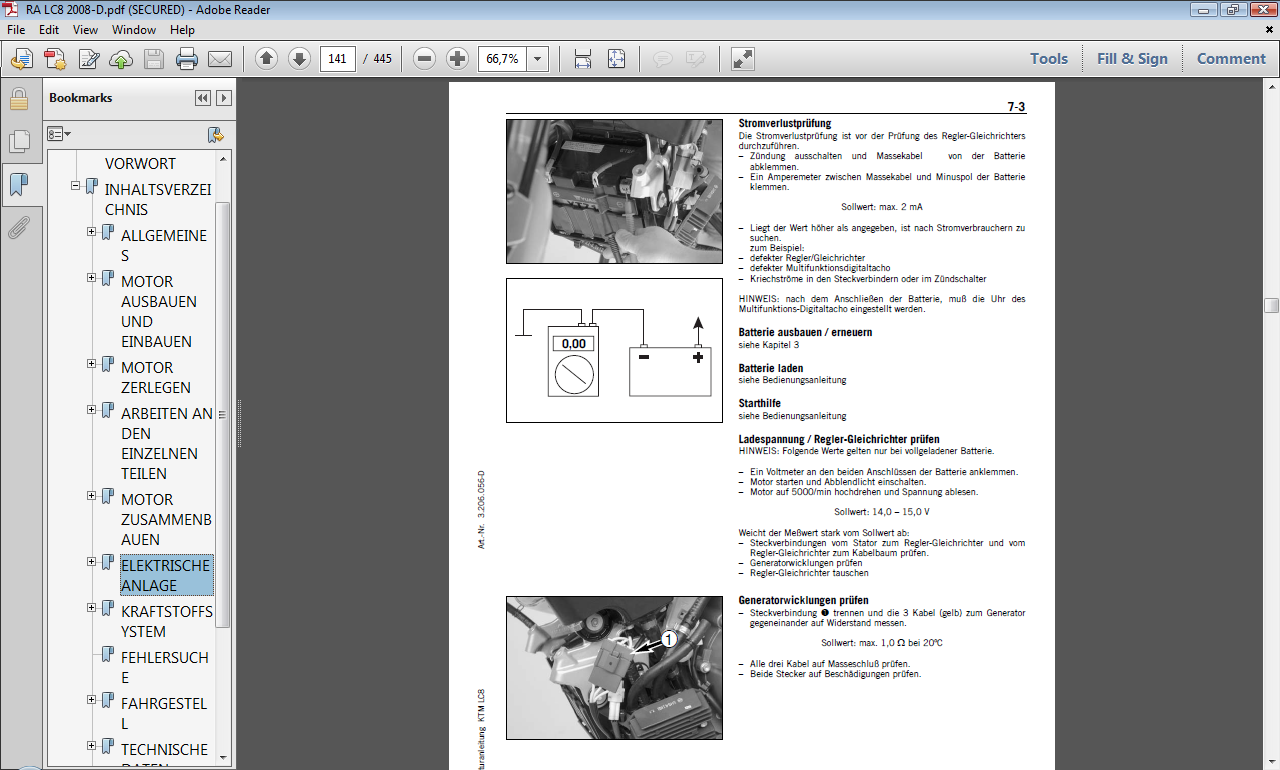Open the zoom percentage dropdown arrow
This screenshot has height=770, width=1280.
[538, 59]
